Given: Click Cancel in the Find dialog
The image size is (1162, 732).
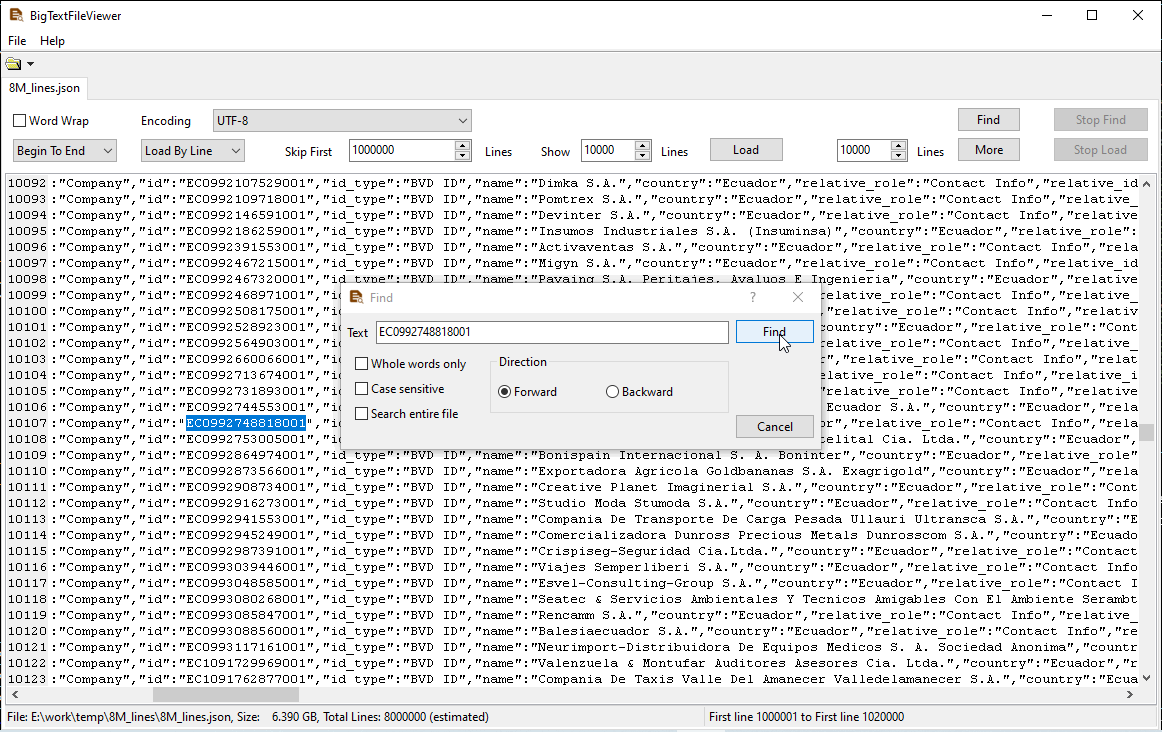Looking at the screenshot, I should point(774,427).
